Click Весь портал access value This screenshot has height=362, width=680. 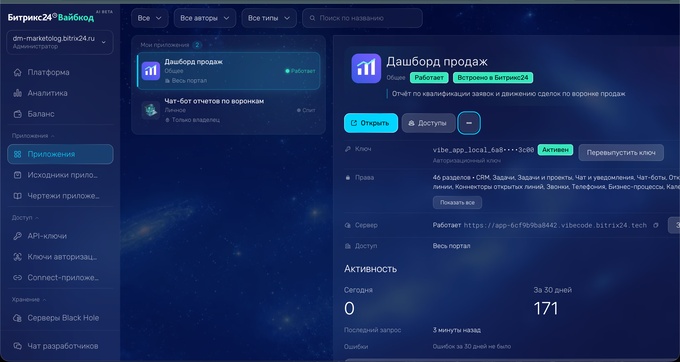coord(451,246)
